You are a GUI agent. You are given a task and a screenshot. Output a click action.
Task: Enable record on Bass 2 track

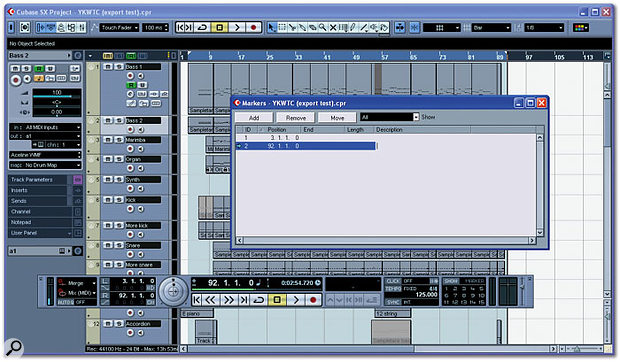130,130
